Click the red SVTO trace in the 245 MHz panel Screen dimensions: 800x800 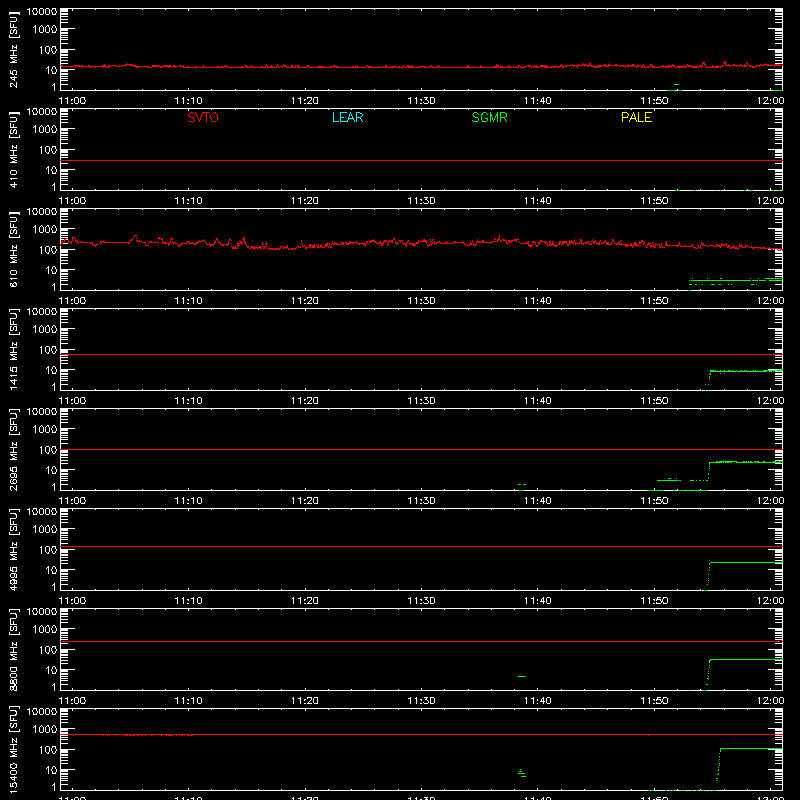[421, 66]
